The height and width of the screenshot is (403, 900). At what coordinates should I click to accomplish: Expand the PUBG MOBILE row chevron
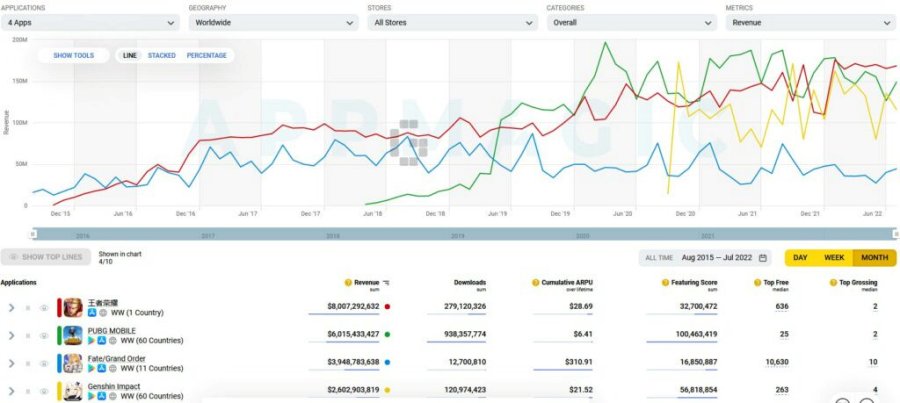point(11,336)
